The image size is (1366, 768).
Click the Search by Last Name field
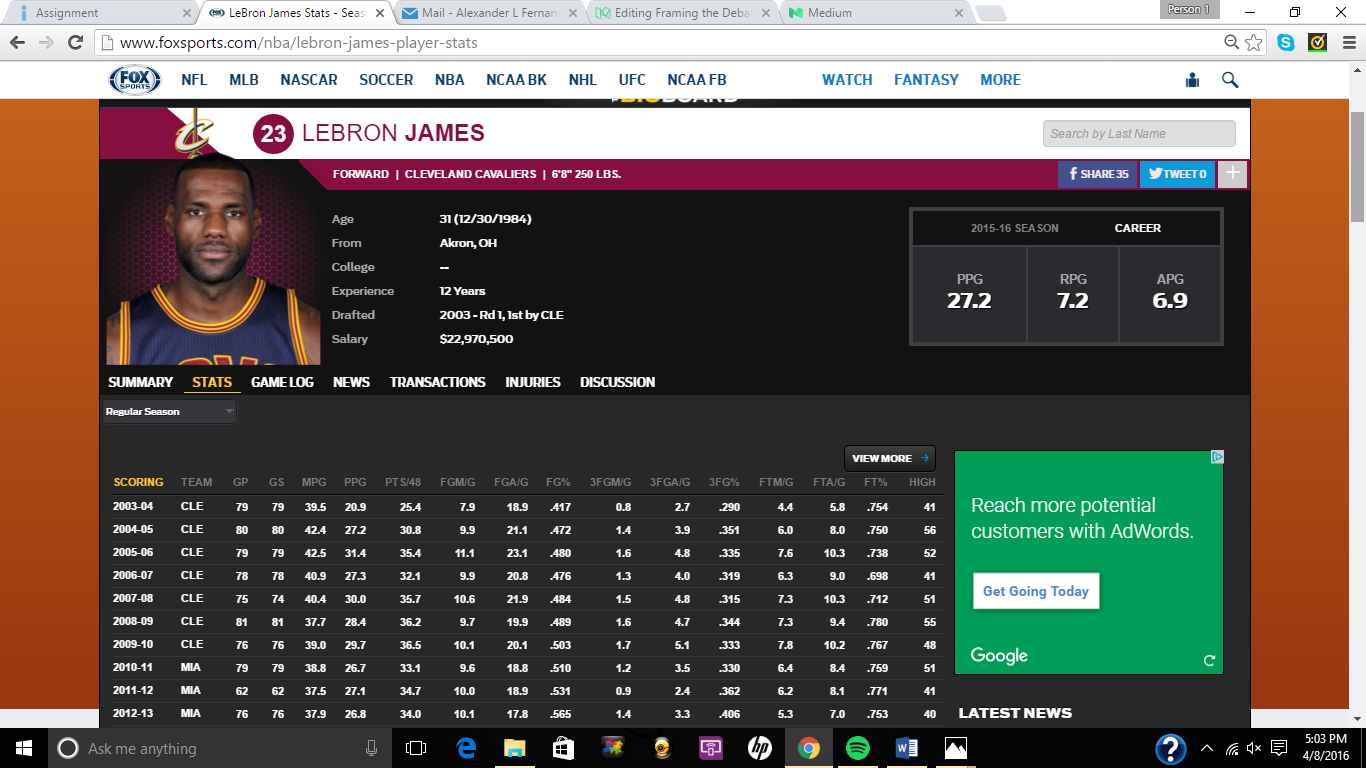pyautogui.click(x=1139, y=134)
